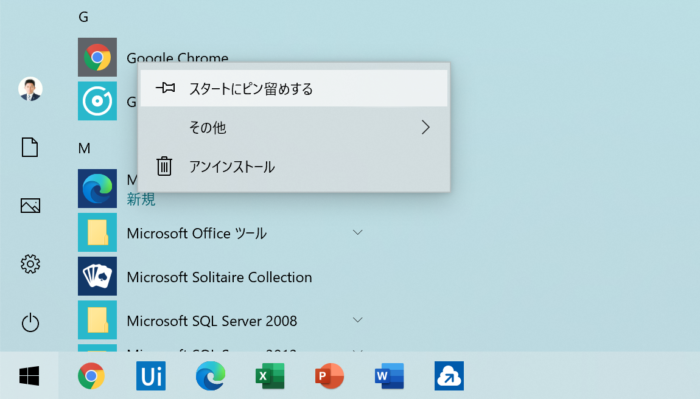This screenshot has width=700, height=399.
Task: Expand the その他 submenu arrow
Action: click(425, 128)
